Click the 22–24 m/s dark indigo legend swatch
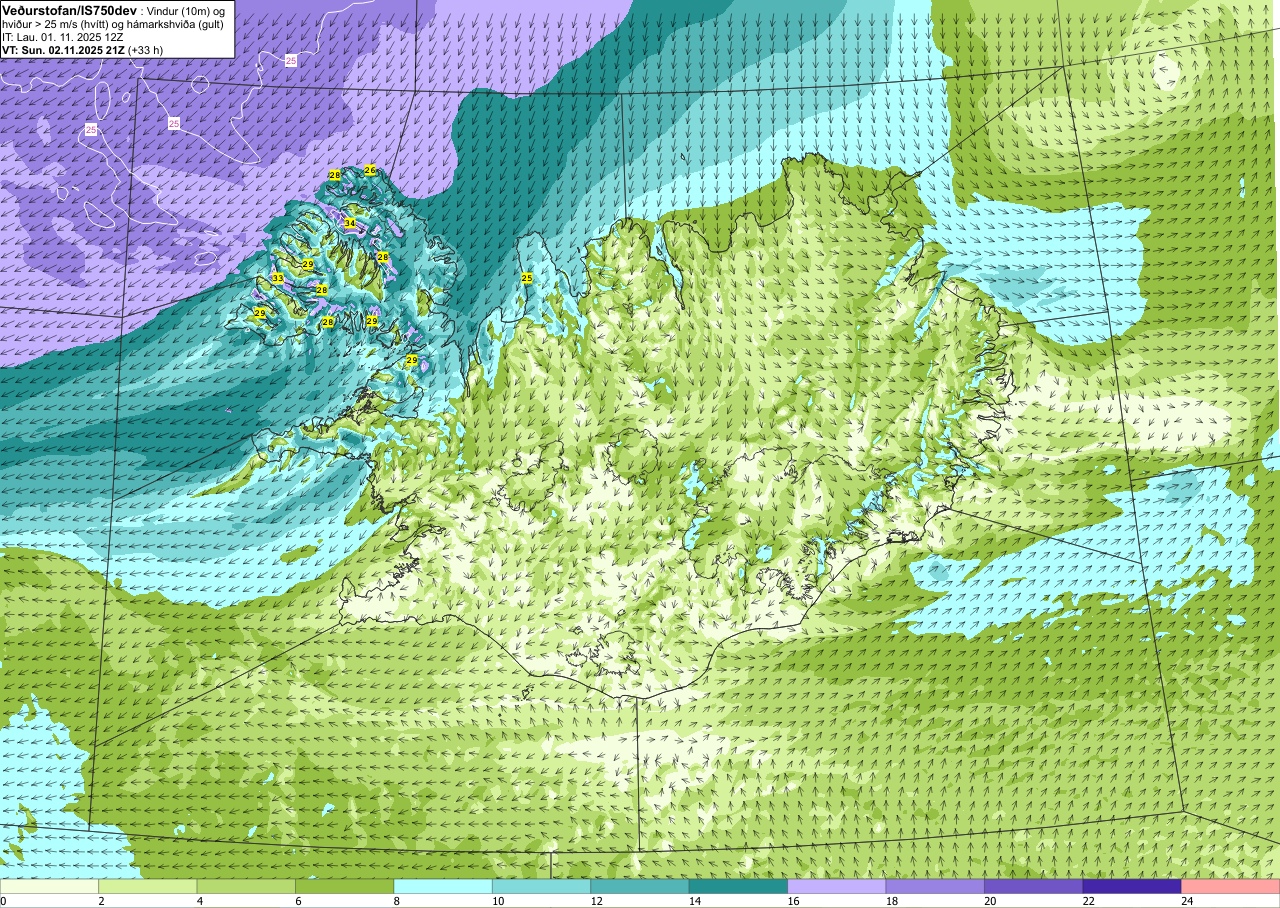Viewport: 1280px width, 908px height. 1132,886
